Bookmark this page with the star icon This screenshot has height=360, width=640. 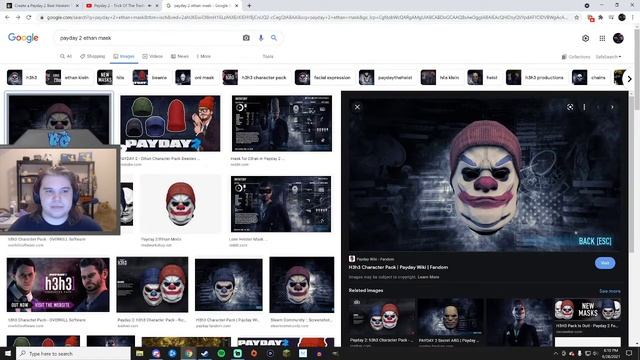click(577, 18)
